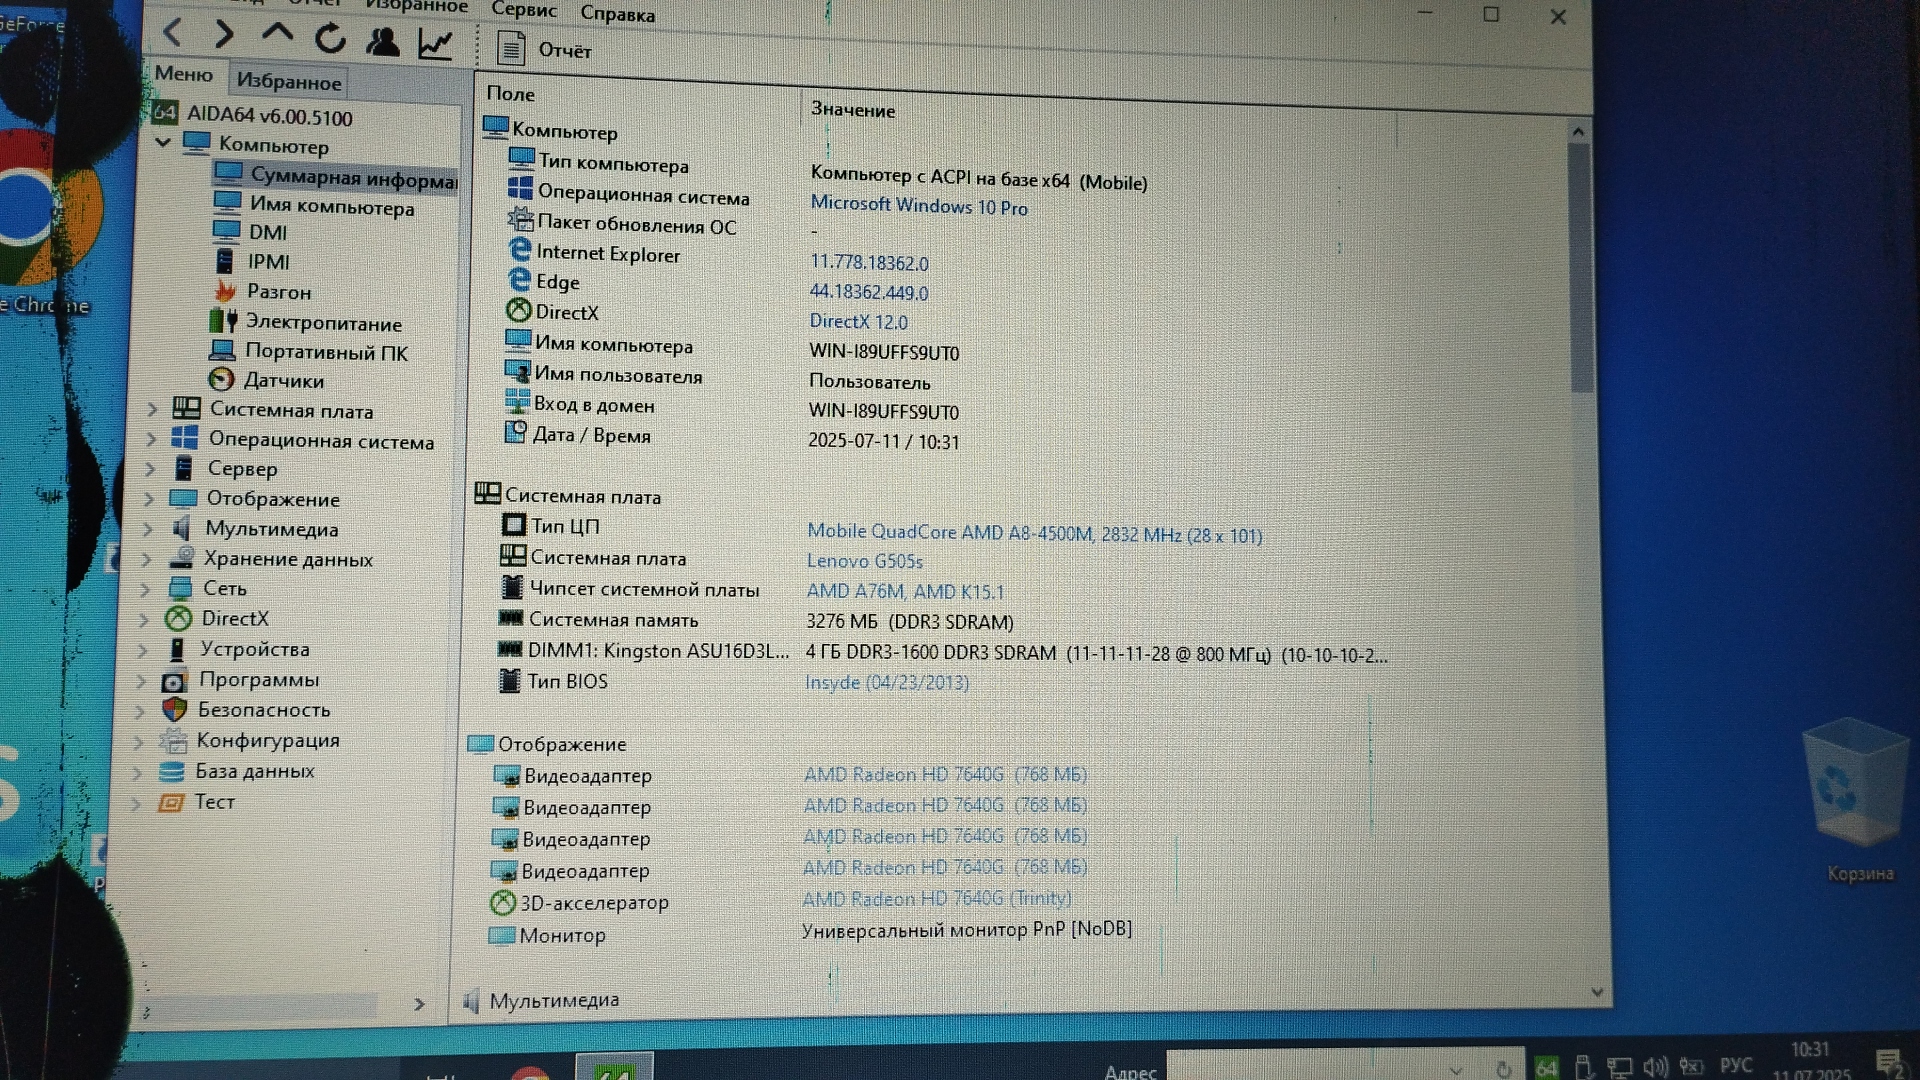
Task: Click the Back navigation arrow
Action: coord(172,33)
